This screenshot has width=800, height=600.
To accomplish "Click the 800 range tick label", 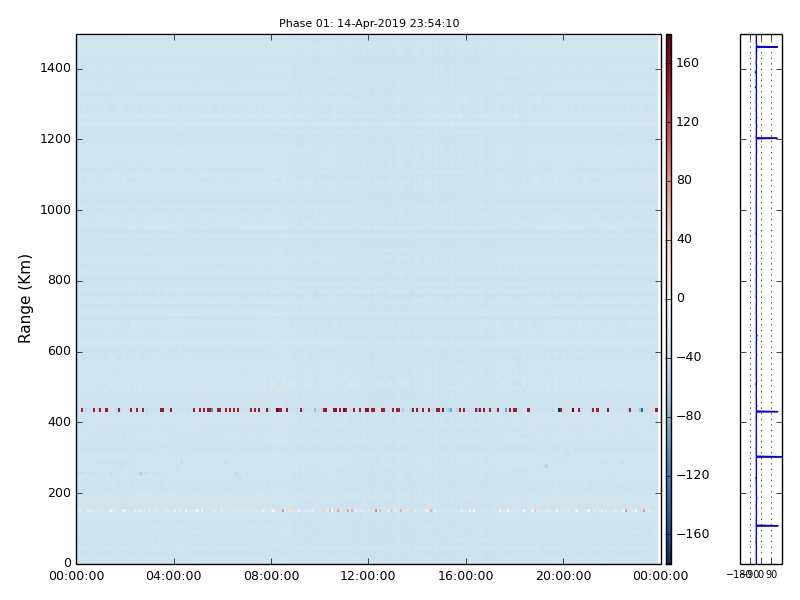I will pos(59,280).
